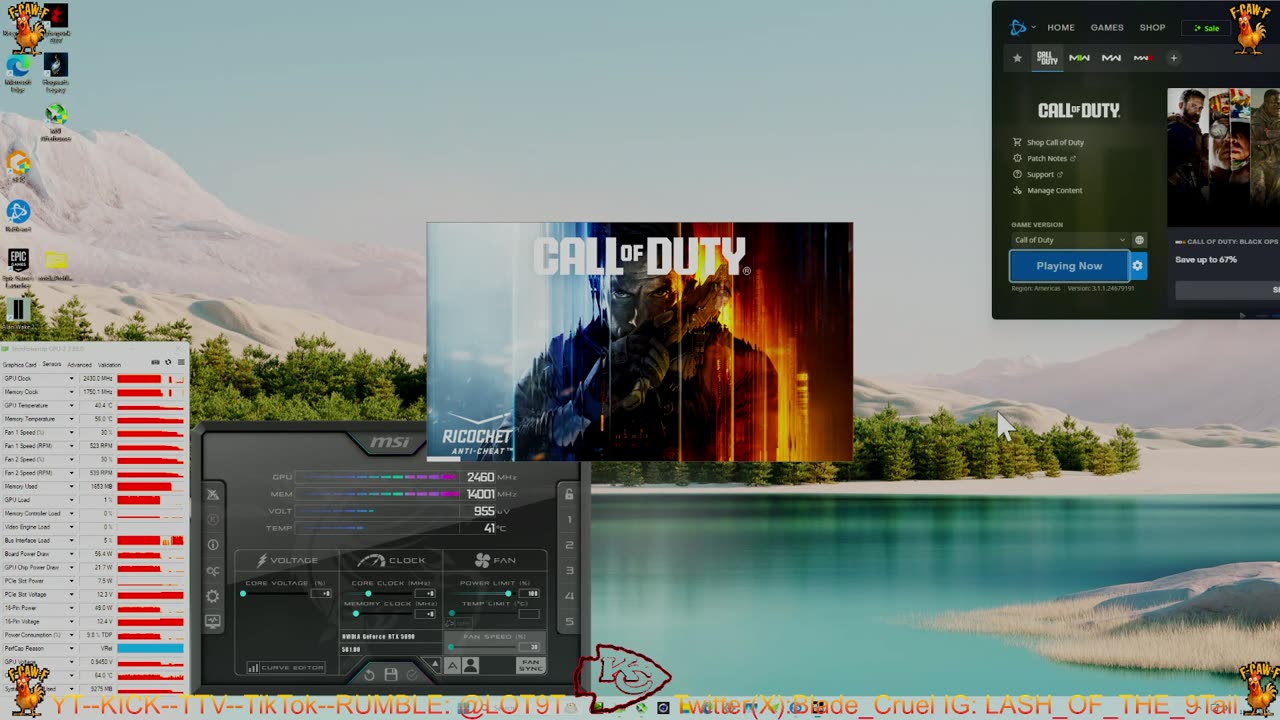
Task: Toggle Fan Sync button in Afterburner
Action: (531, 665)
